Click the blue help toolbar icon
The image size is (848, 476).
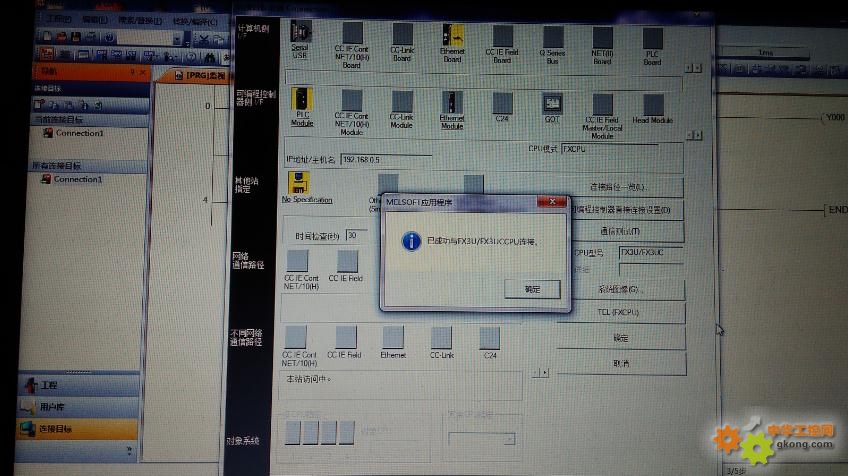pyautogui.click(x=109, y=38)
